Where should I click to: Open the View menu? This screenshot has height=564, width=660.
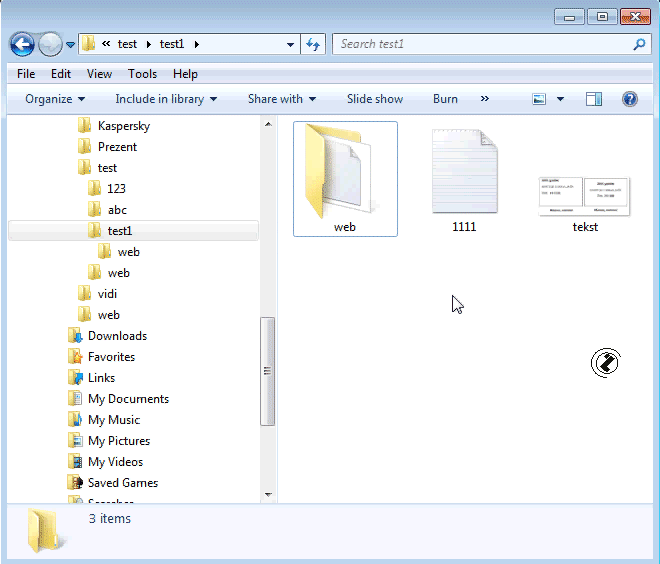(x=99, y=74)
